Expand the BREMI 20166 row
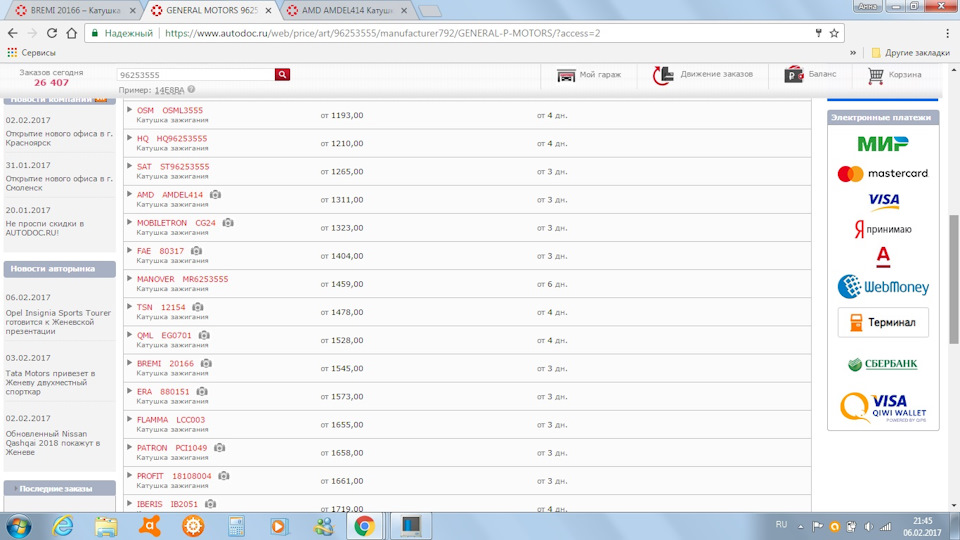The height and width of the screenshot is (540, 960). click(129, 363)
